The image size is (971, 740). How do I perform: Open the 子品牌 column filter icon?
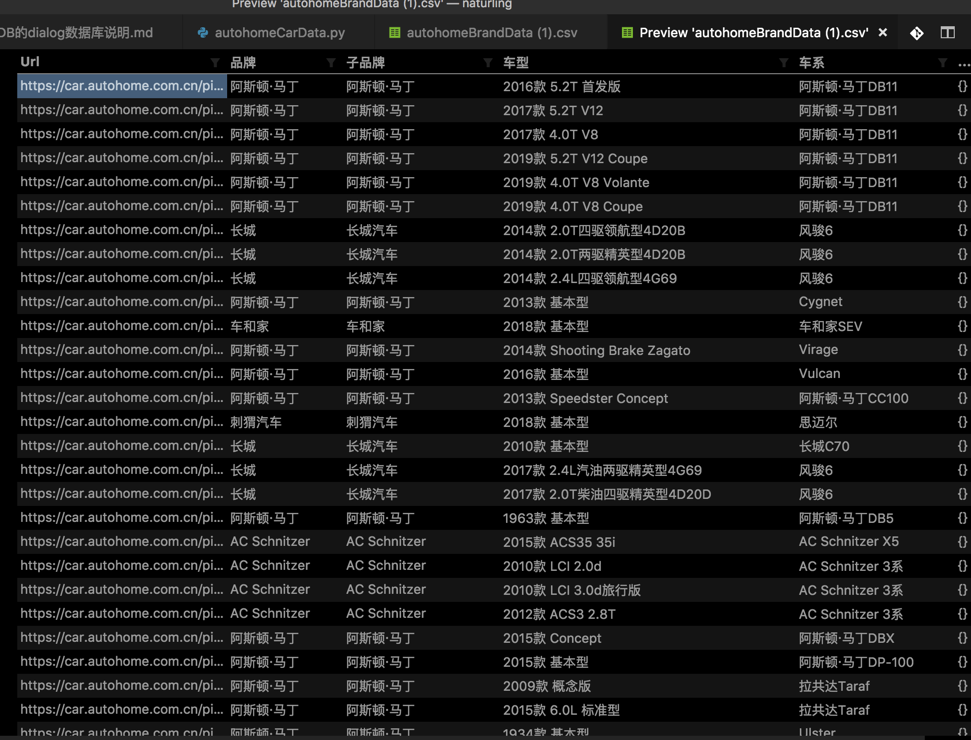pos(488,63)
